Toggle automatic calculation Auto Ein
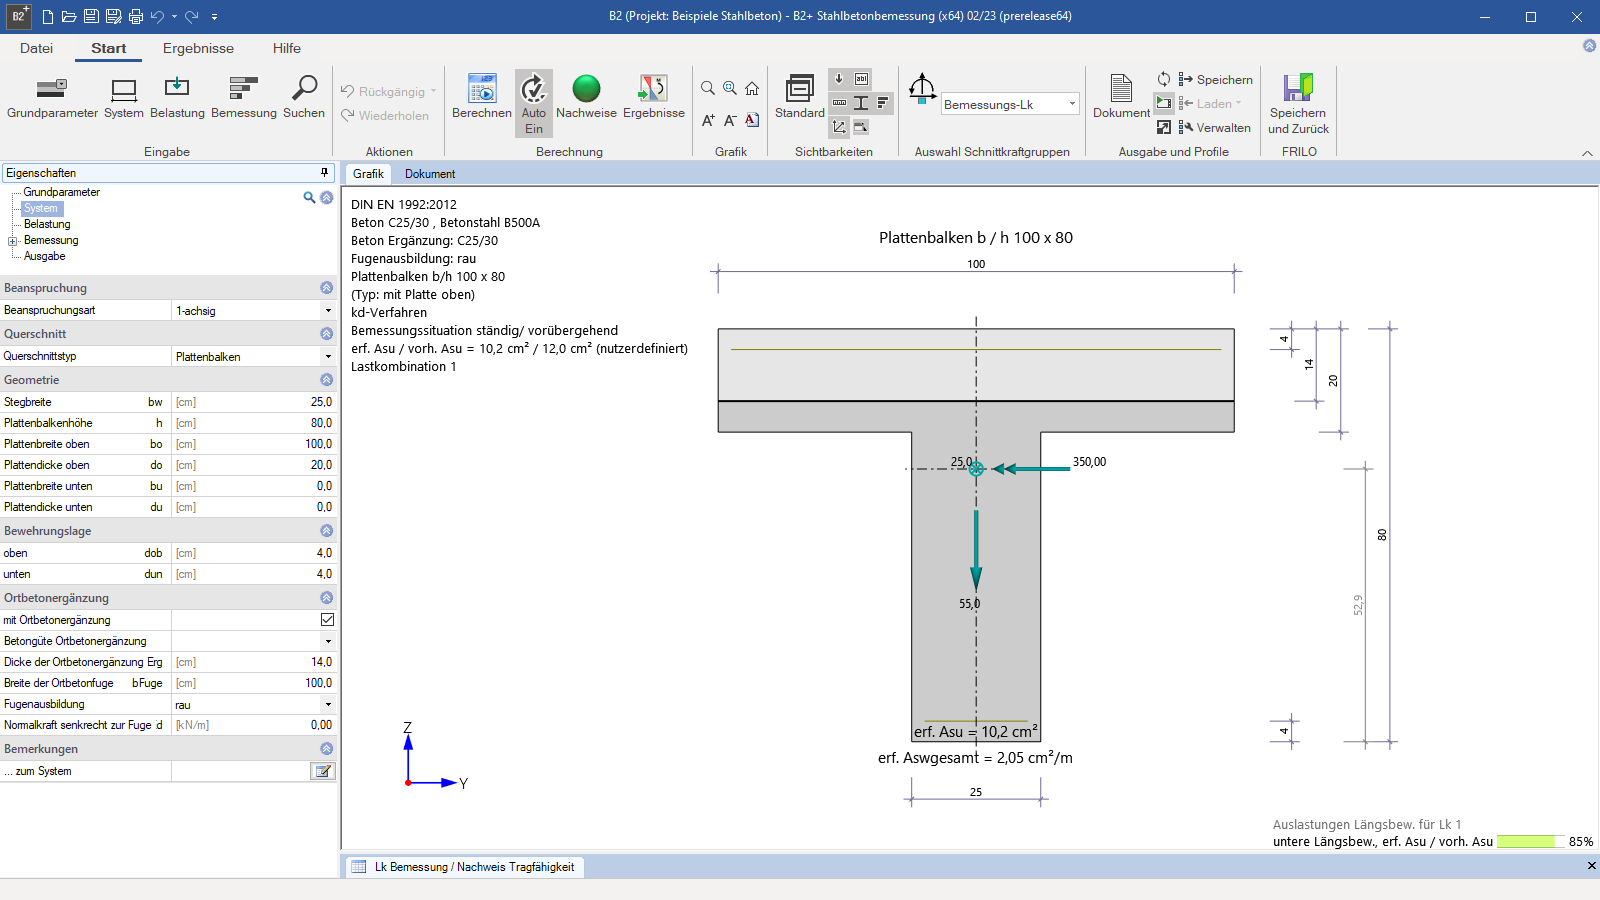 tap(534, 103)
